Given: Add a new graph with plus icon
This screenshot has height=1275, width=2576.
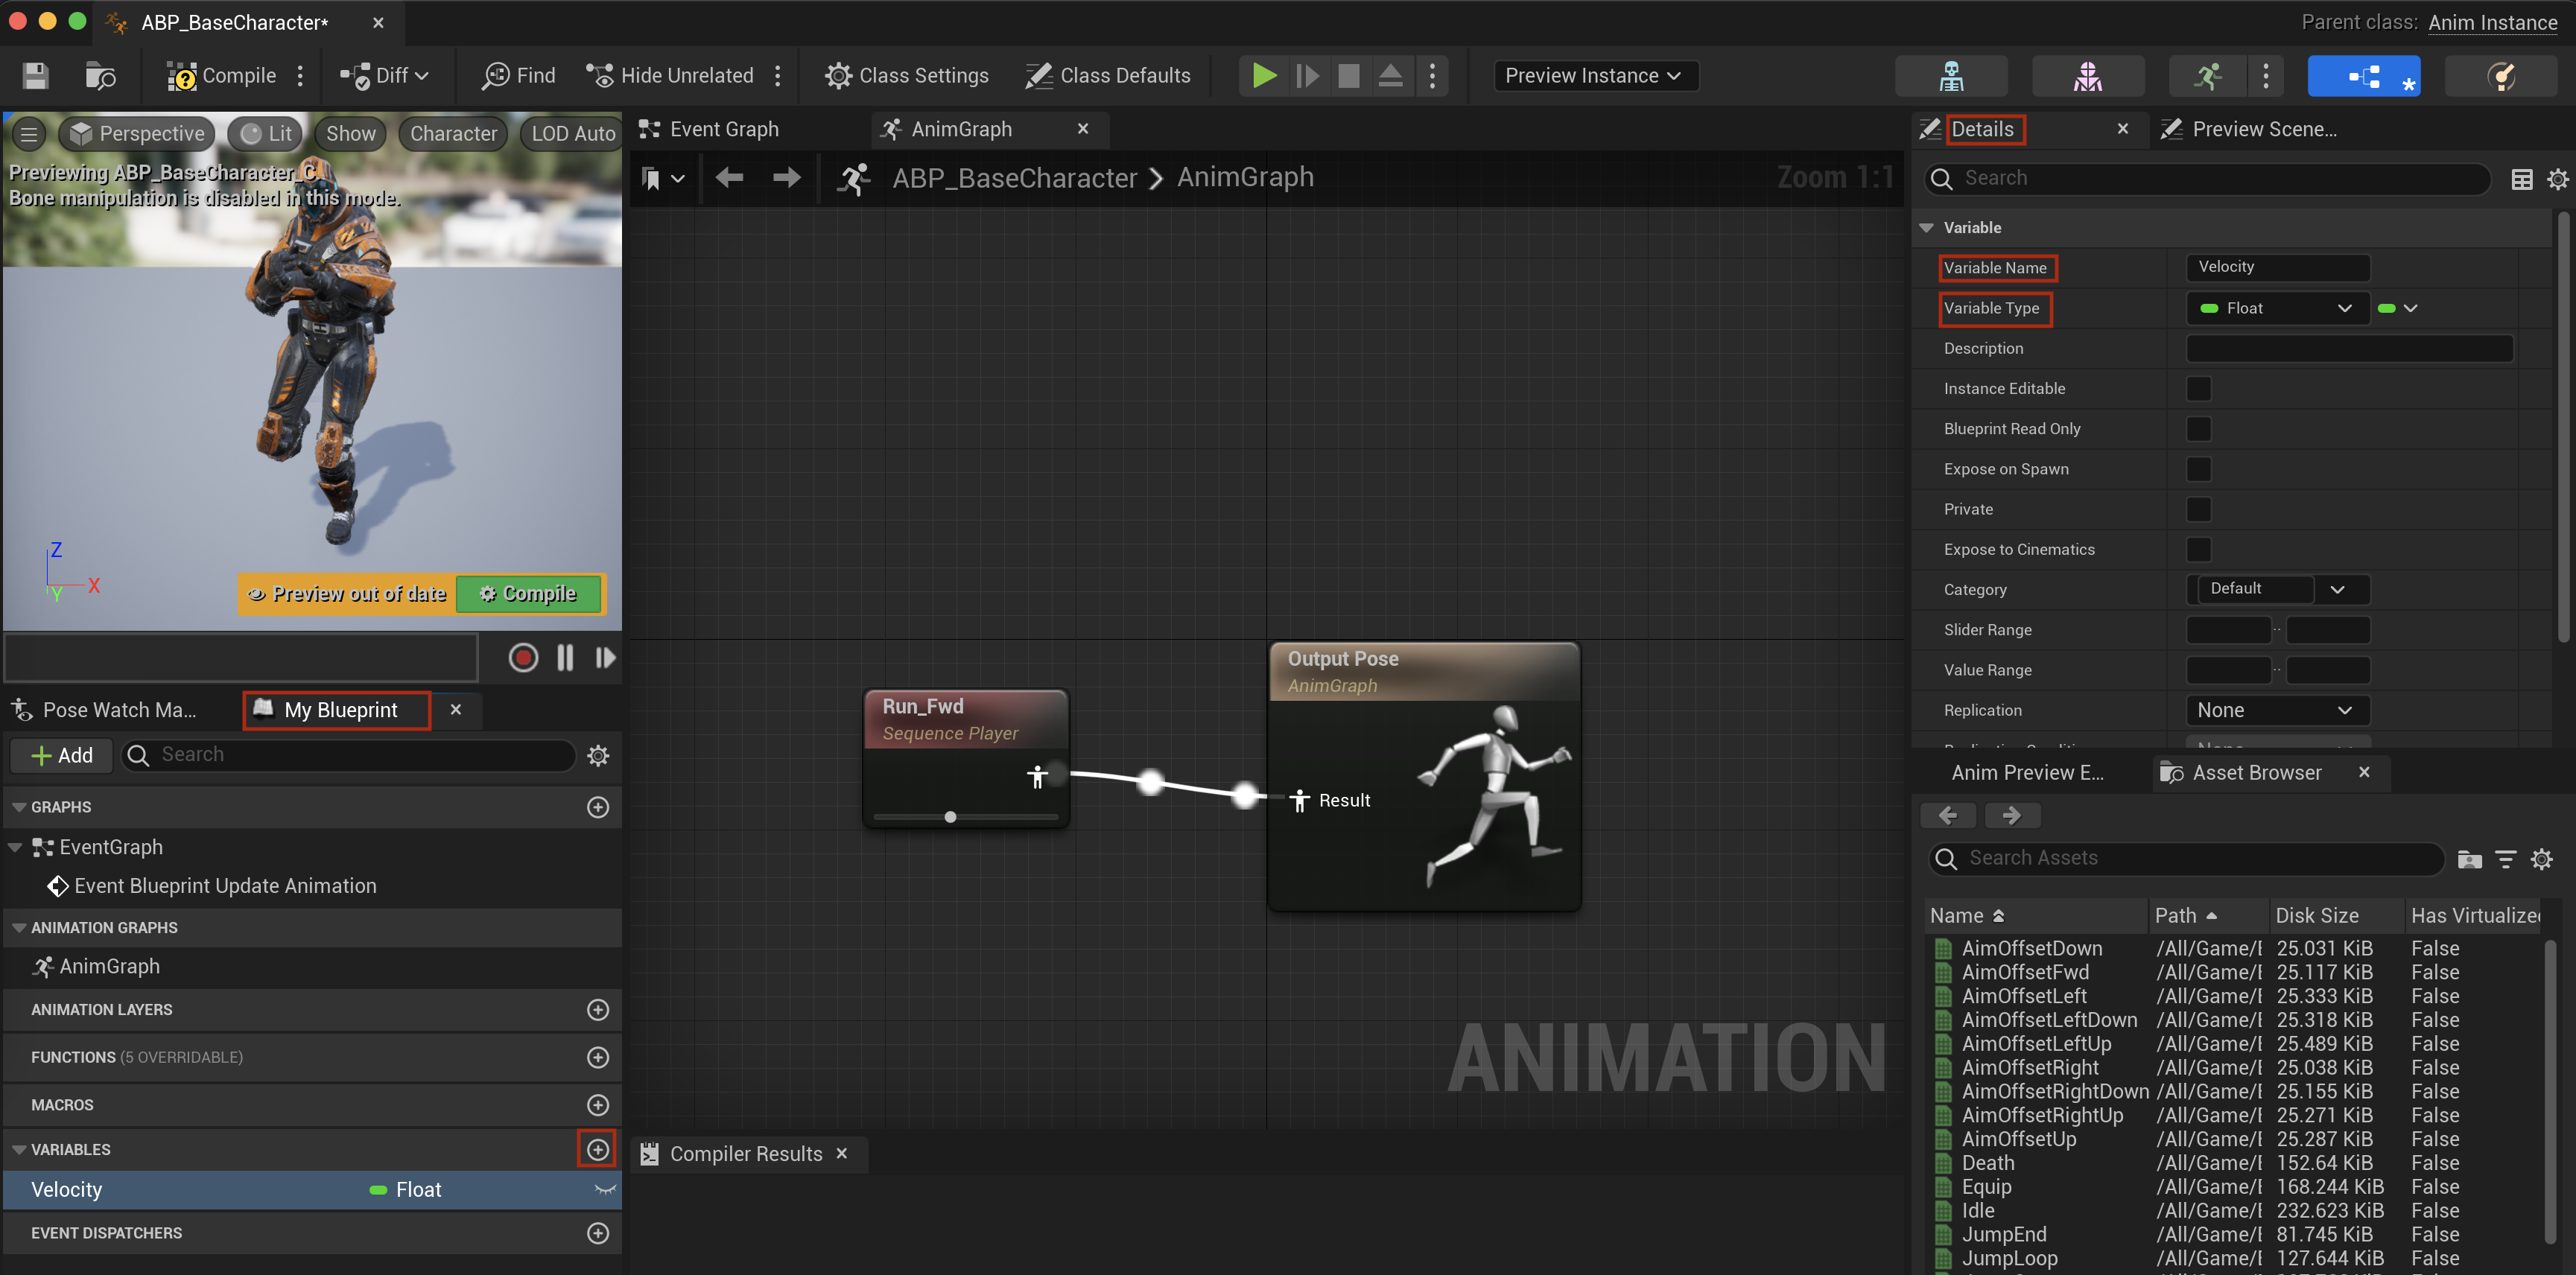Looking at the screenshot, I should 598,807.
